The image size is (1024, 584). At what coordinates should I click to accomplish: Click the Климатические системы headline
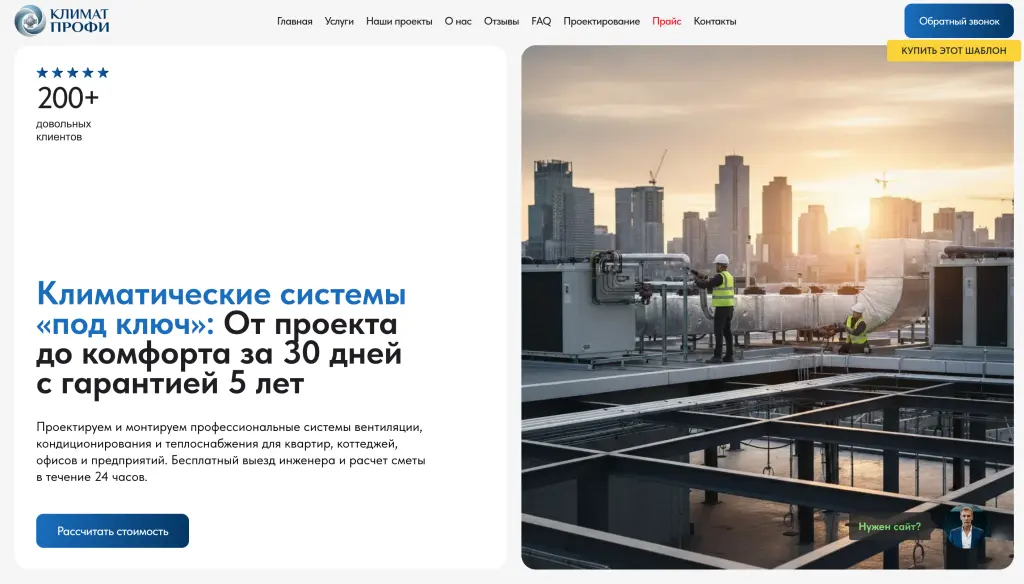tap(221, 338)
